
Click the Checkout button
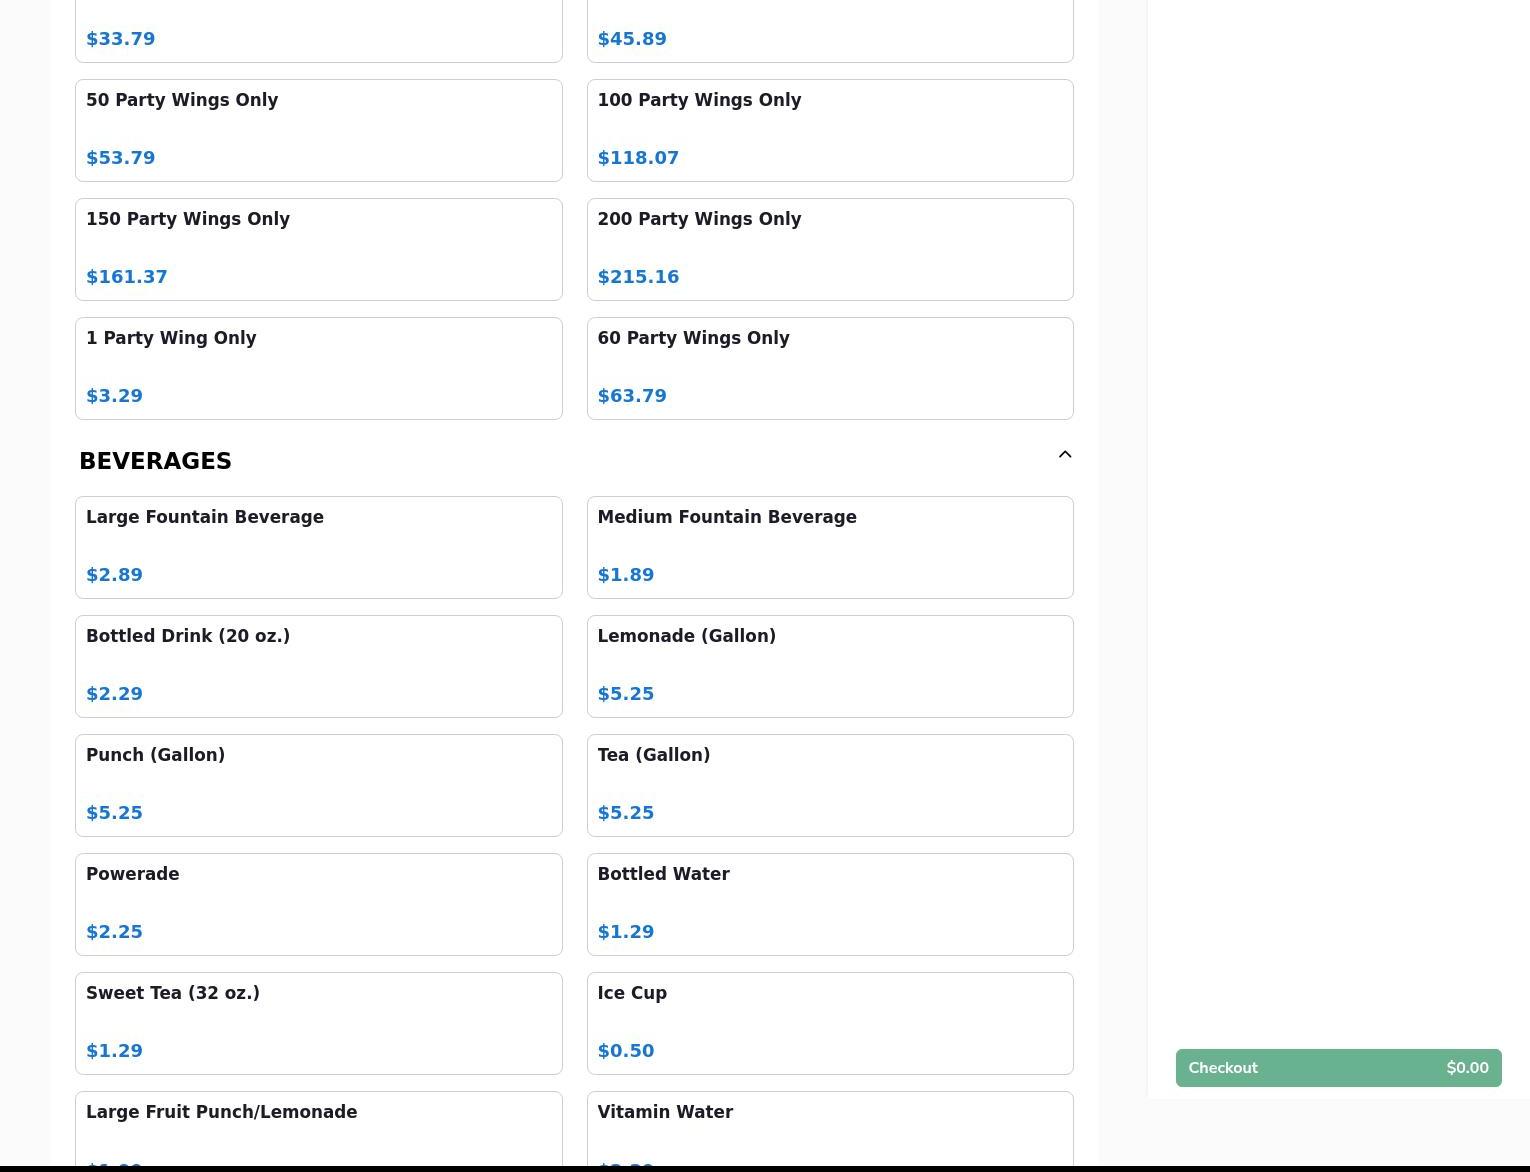(1337, 1067)
